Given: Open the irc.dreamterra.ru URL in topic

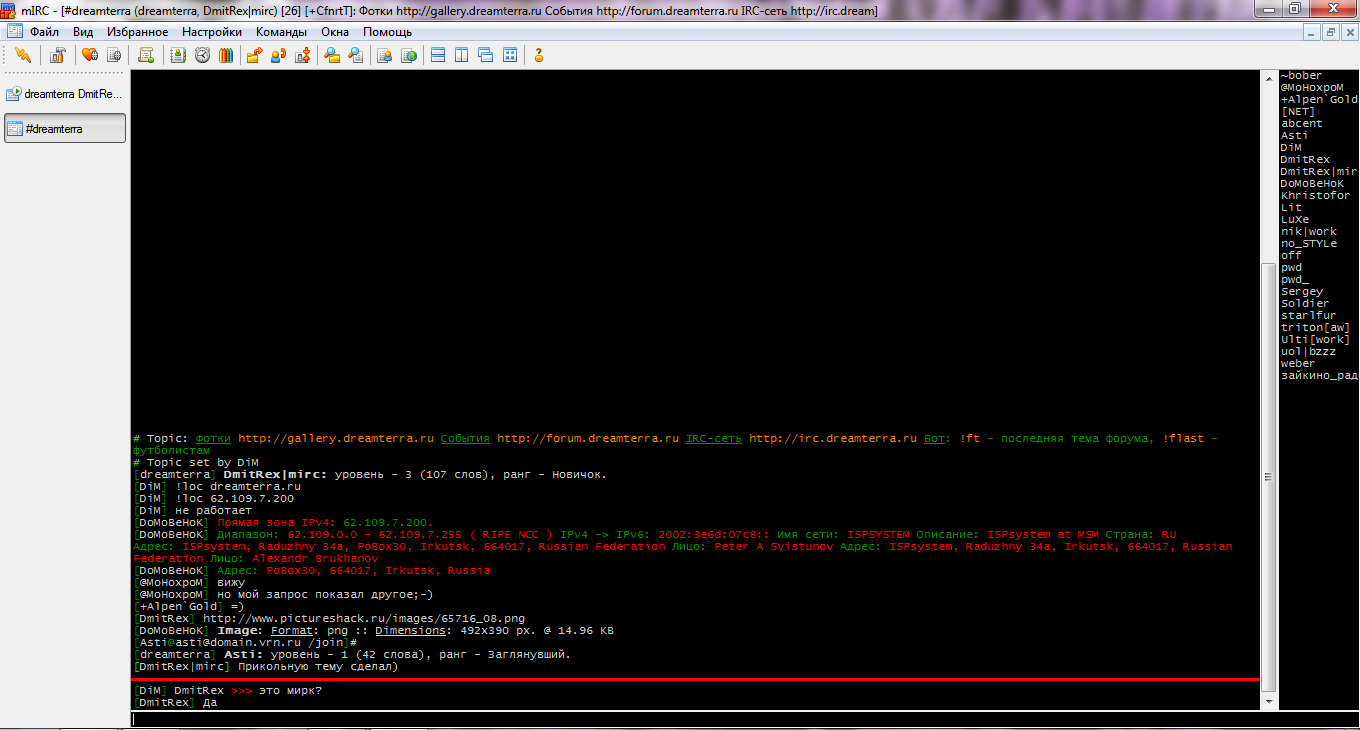Looking at the screenshot, I should point(833,439).
